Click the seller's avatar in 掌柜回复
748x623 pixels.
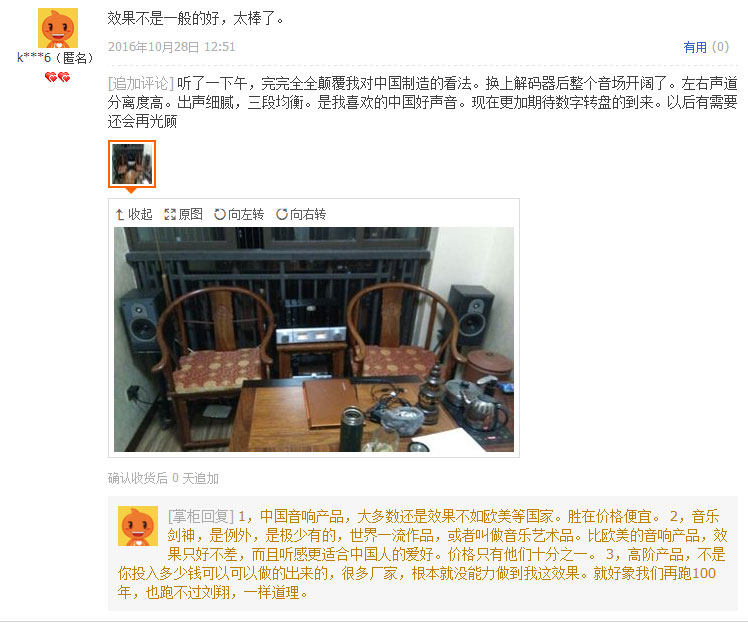138,526
